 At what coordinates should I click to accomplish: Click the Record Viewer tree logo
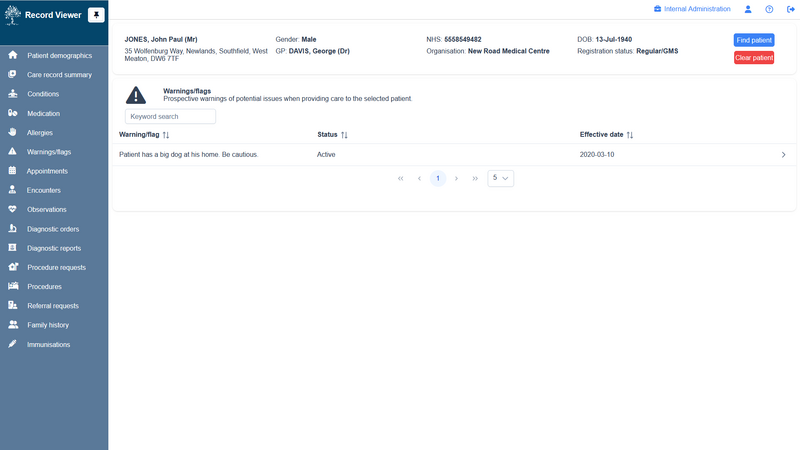pos(12,15)
